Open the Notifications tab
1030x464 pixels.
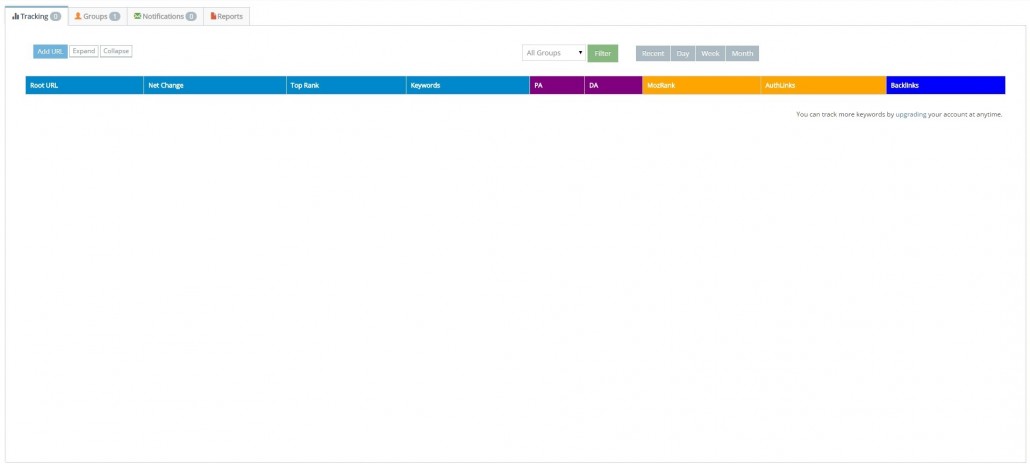point(165,16)
